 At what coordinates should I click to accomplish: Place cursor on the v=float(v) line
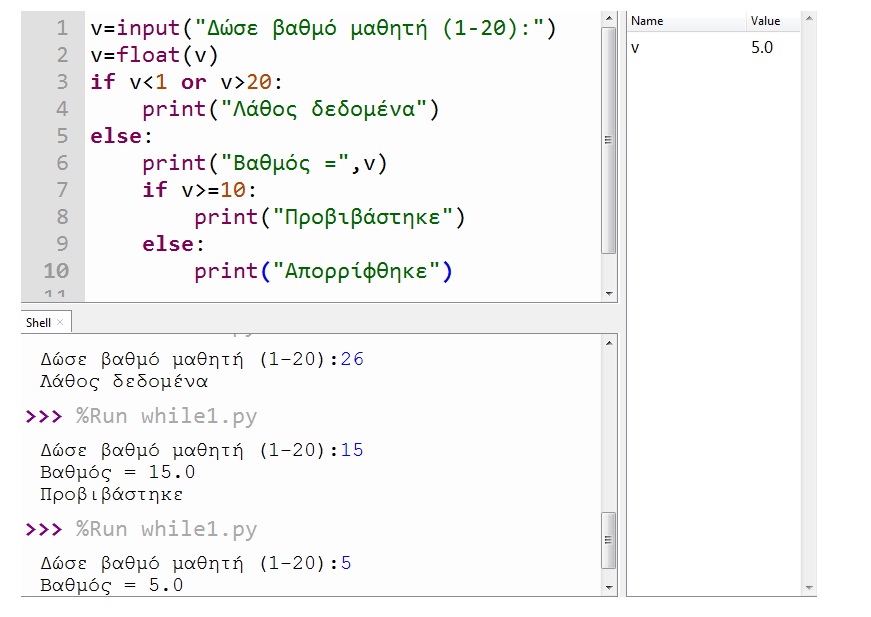coord(154,56)
